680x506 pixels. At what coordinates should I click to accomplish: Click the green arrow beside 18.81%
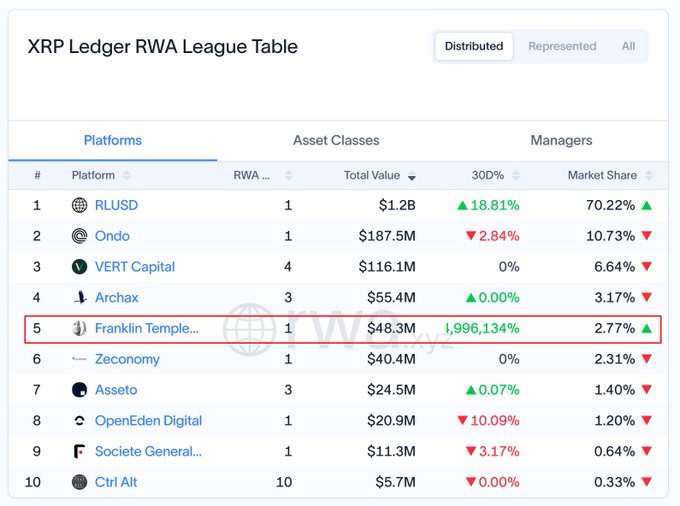point(462,205)
